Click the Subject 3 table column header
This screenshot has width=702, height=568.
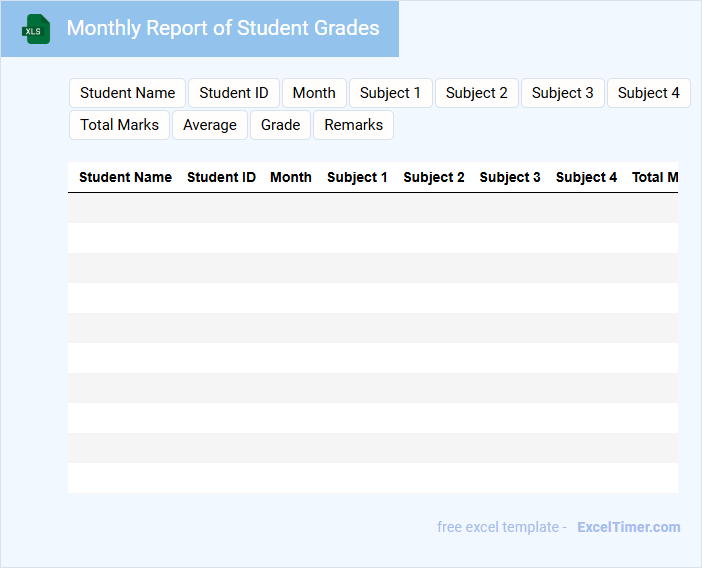(510, 177)
